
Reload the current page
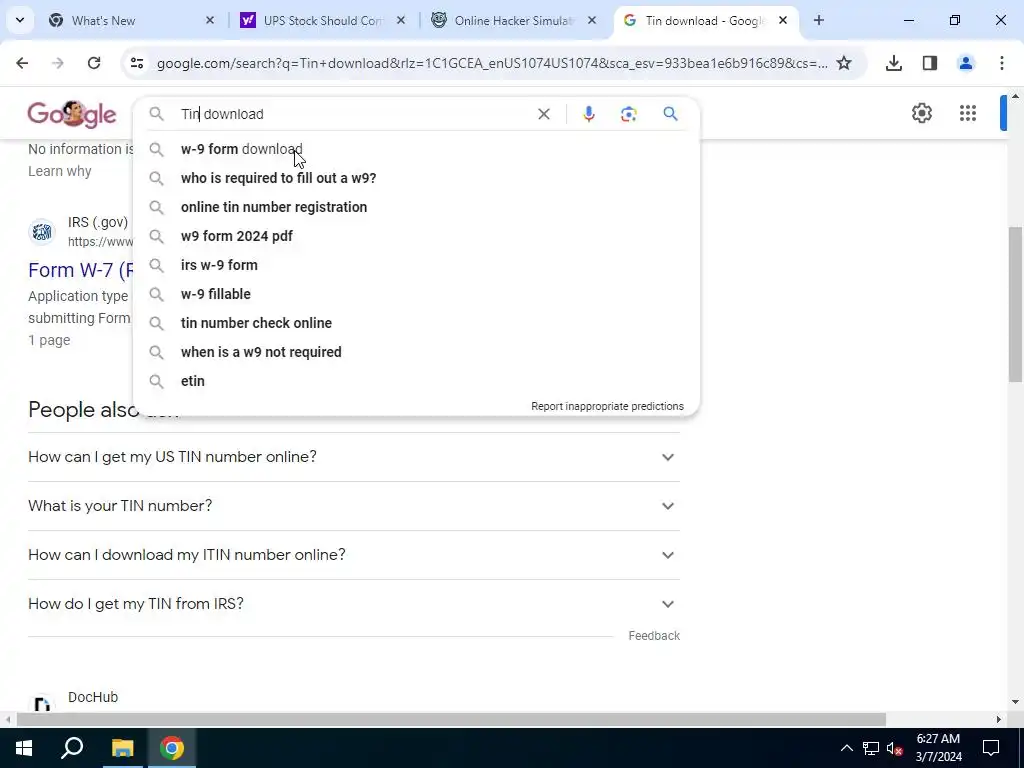tap(94, 63)
